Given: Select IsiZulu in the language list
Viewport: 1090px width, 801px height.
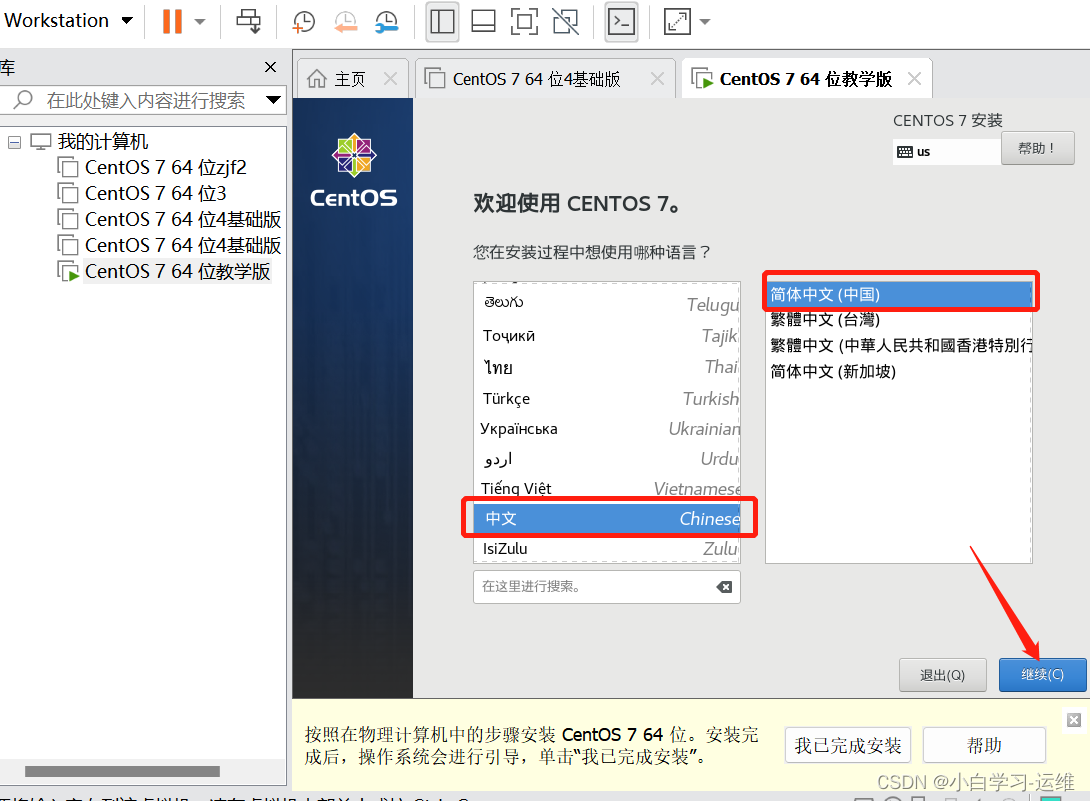Looking at the screenshot, I should point(607,549).
